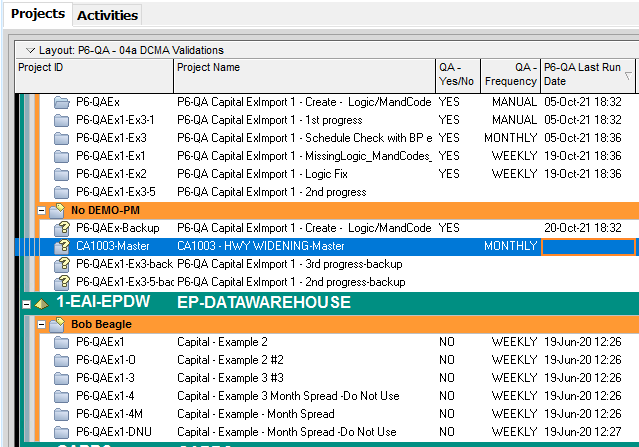Click 'Capital - Example - Month Spread' name

256,414
